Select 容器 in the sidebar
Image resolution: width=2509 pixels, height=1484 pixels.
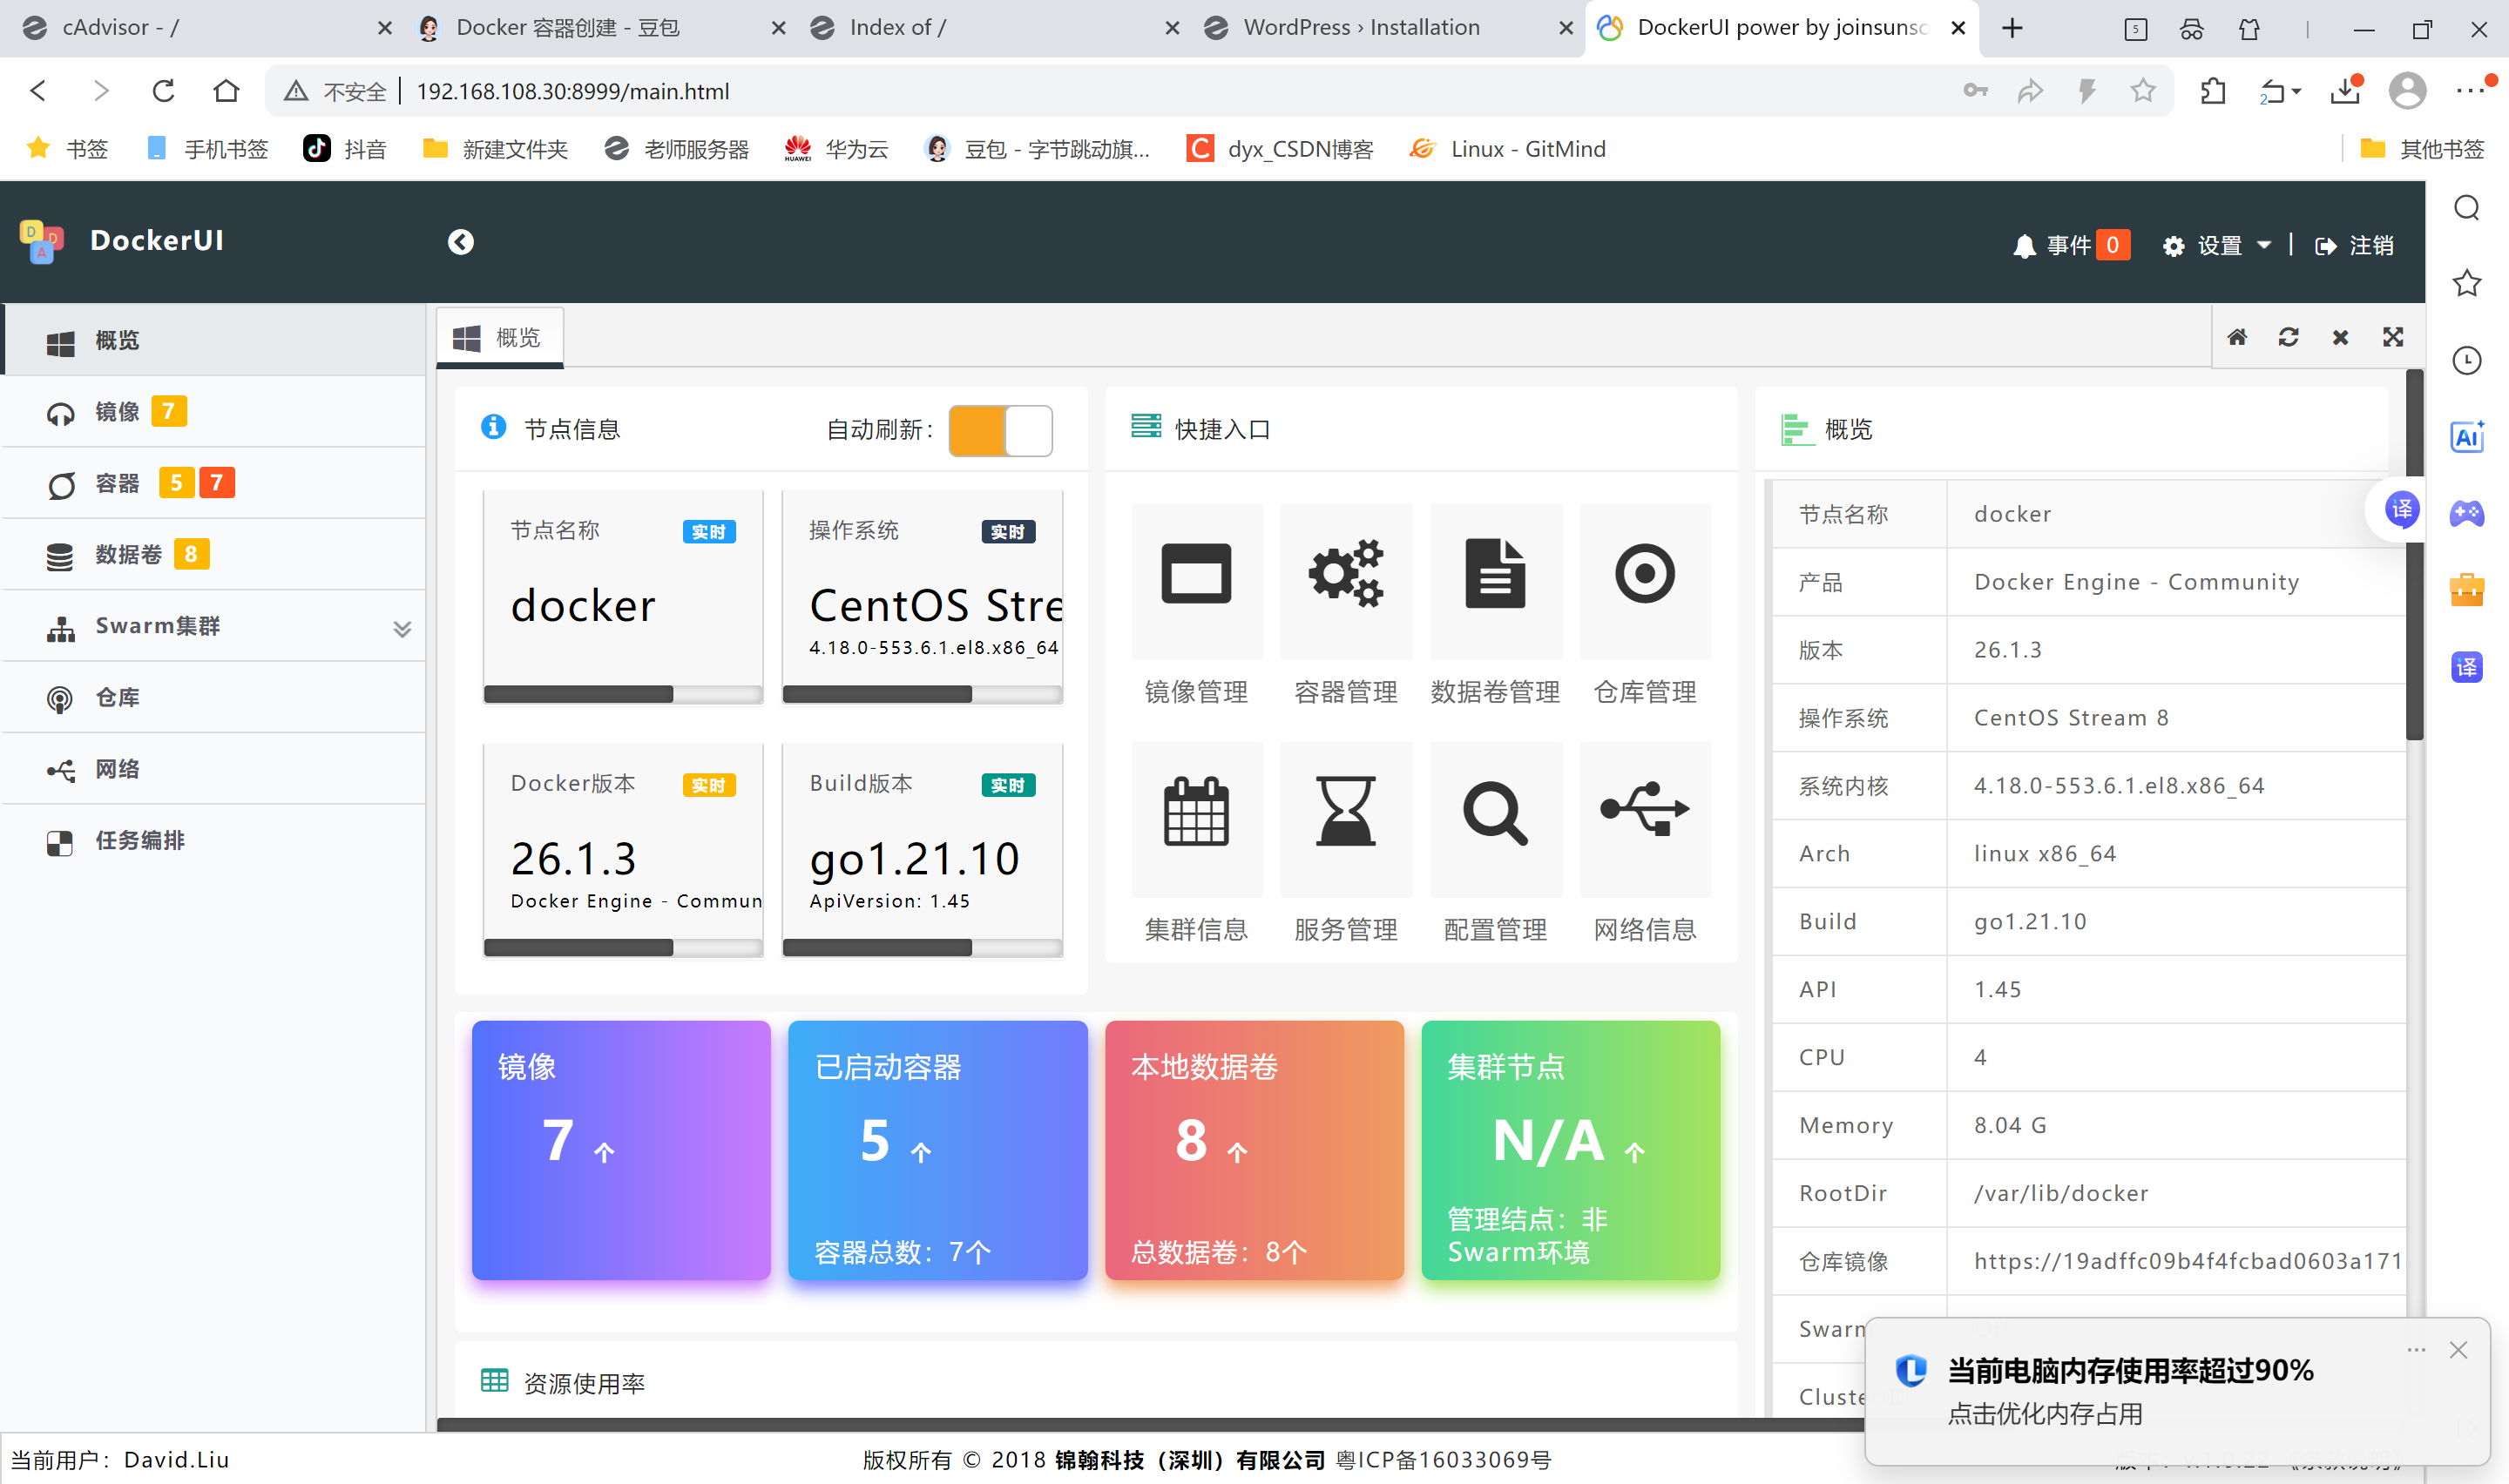click(117, 484)
